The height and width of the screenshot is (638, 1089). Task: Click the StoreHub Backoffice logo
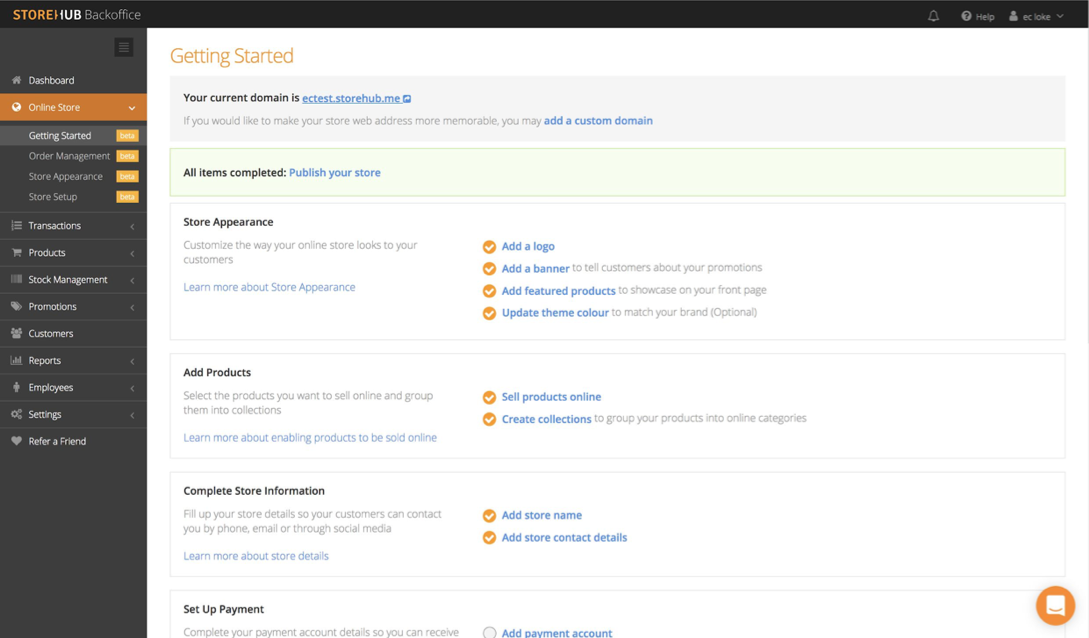click(76, 15)
